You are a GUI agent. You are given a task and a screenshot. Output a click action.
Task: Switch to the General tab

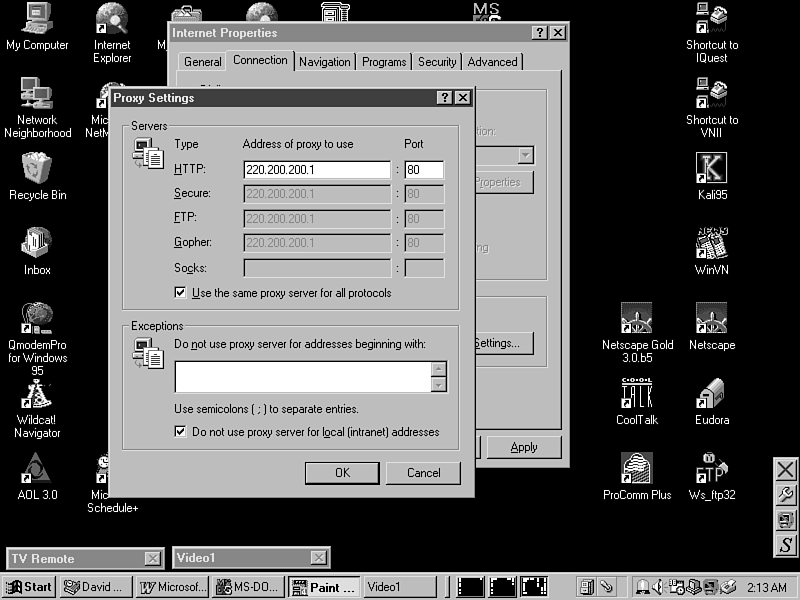tap(203, 62)
